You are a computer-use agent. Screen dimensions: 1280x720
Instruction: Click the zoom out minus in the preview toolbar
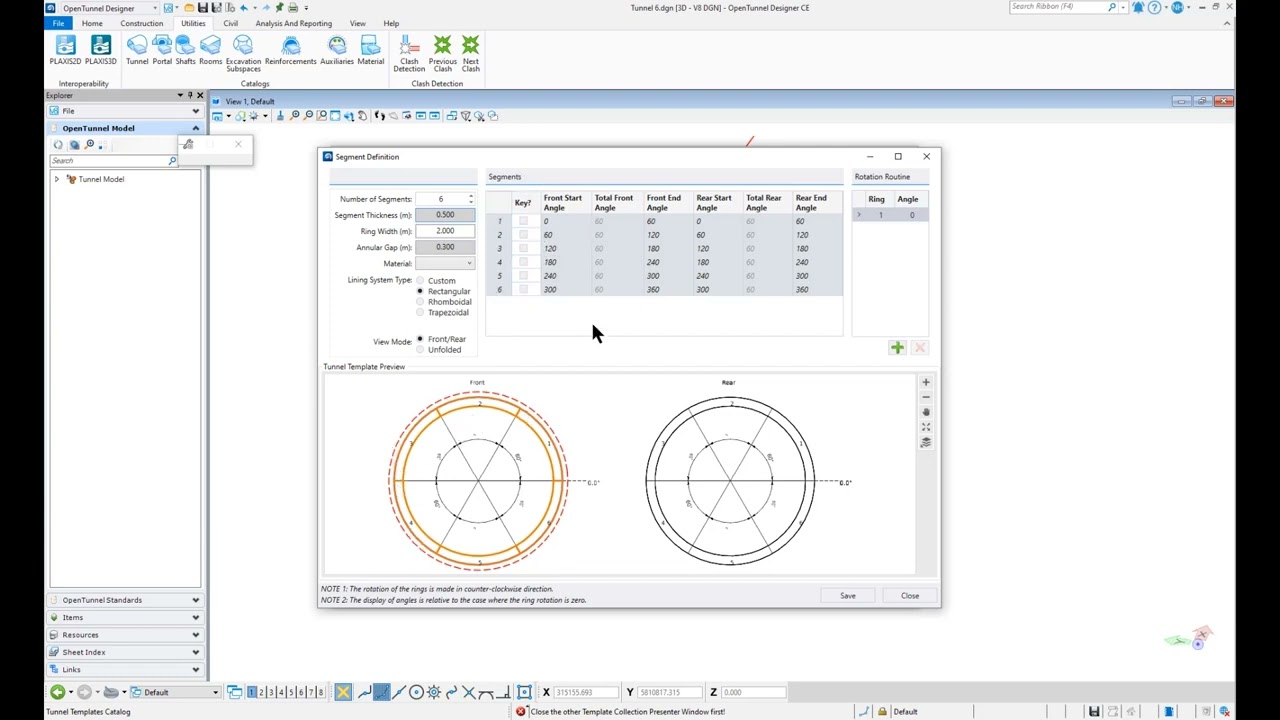click(926, 397)
